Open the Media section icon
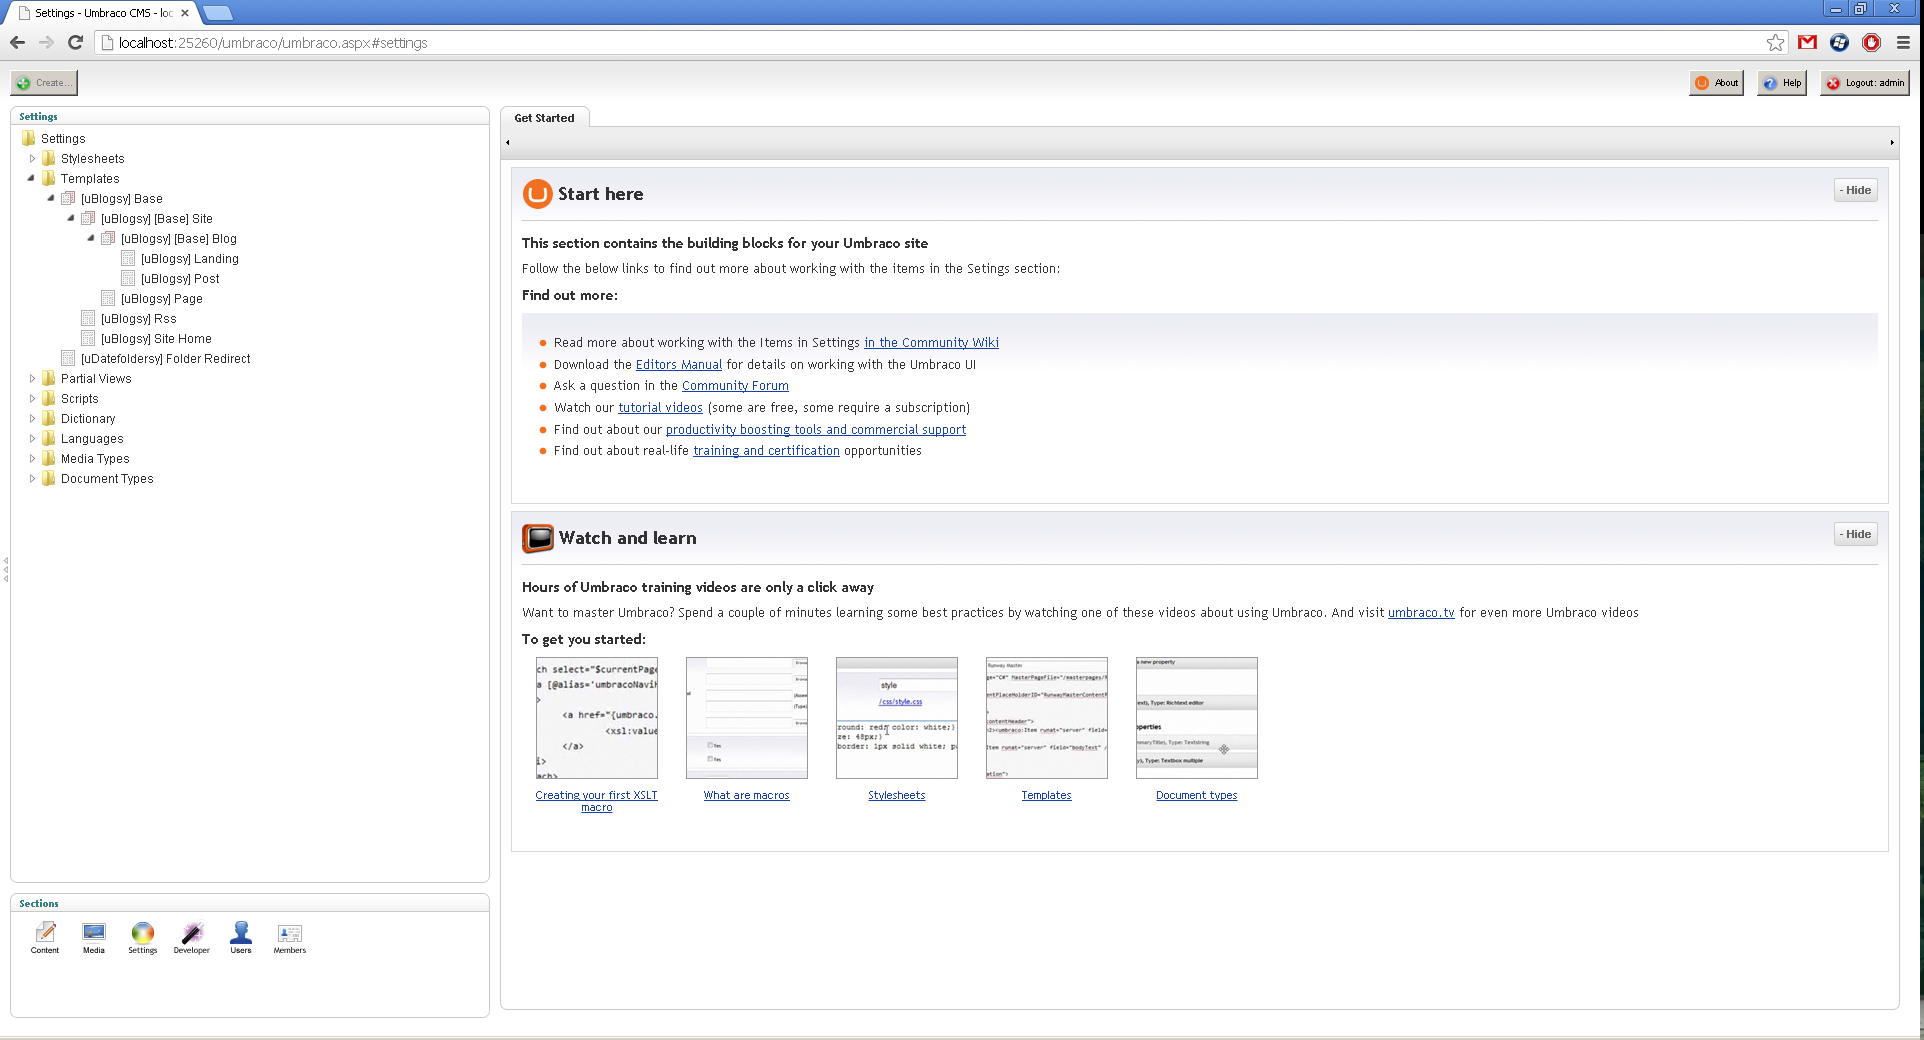 point(94,937)
